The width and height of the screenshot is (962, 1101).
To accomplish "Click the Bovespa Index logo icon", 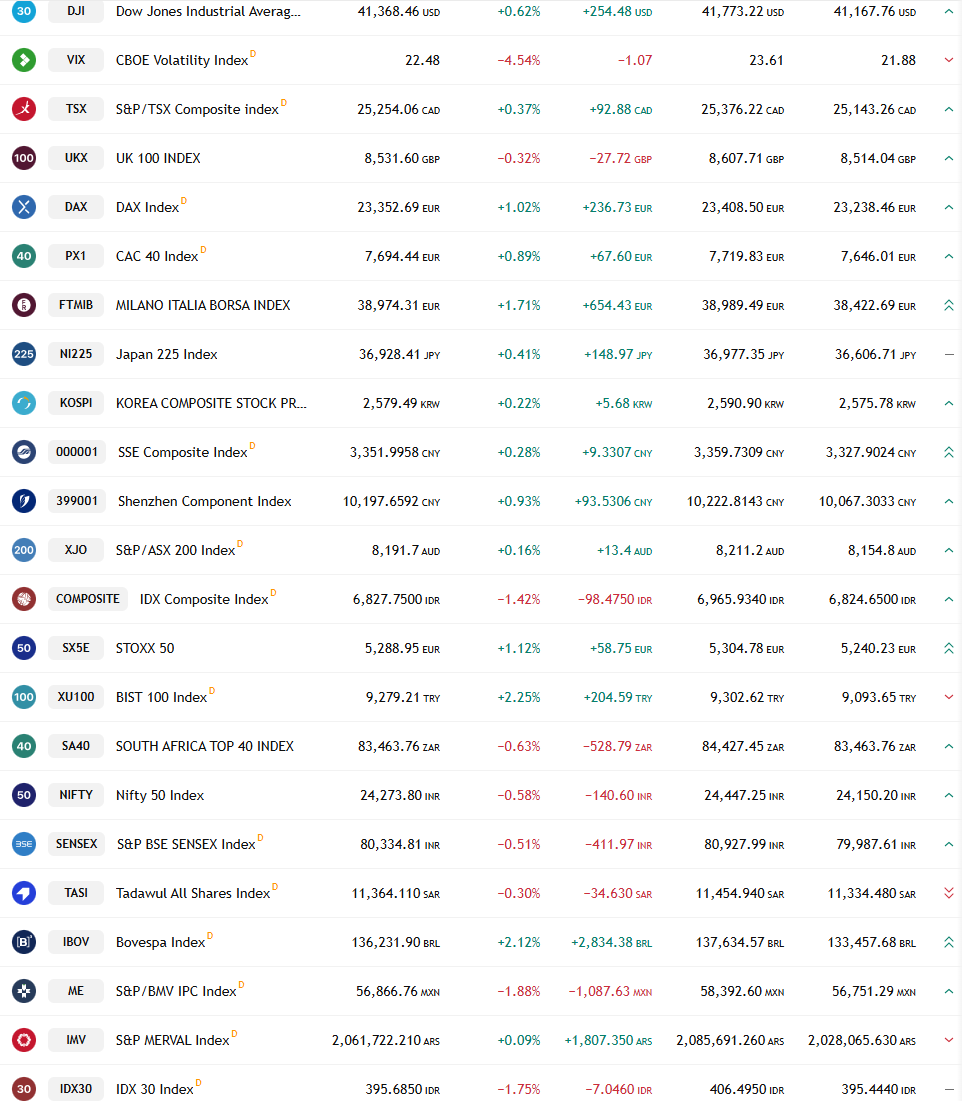I will pos(24,942).
